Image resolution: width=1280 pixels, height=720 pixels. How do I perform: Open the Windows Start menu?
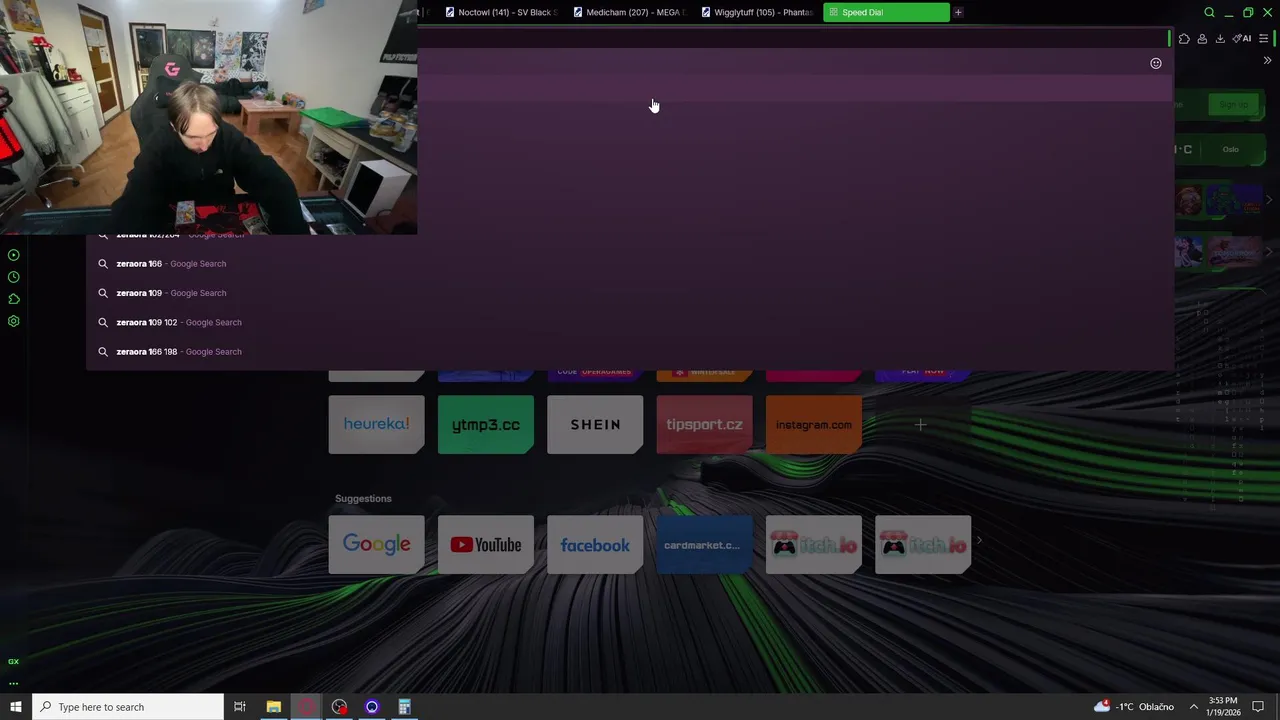pos(15,707)
